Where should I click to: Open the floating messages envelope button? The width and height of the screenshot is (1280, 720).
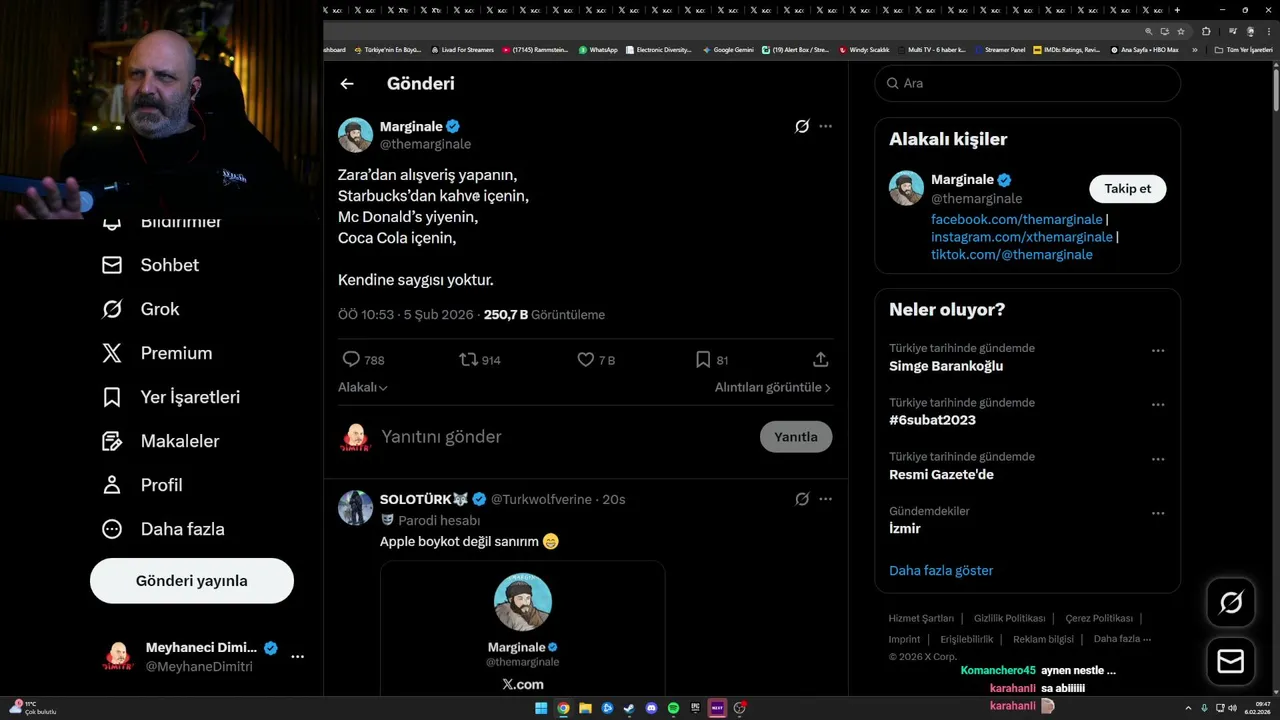click(x=1231, y=662)
